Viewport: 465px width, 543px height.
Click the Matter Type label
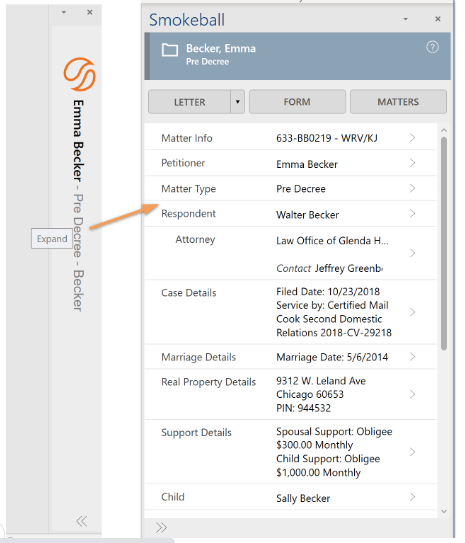188,189
